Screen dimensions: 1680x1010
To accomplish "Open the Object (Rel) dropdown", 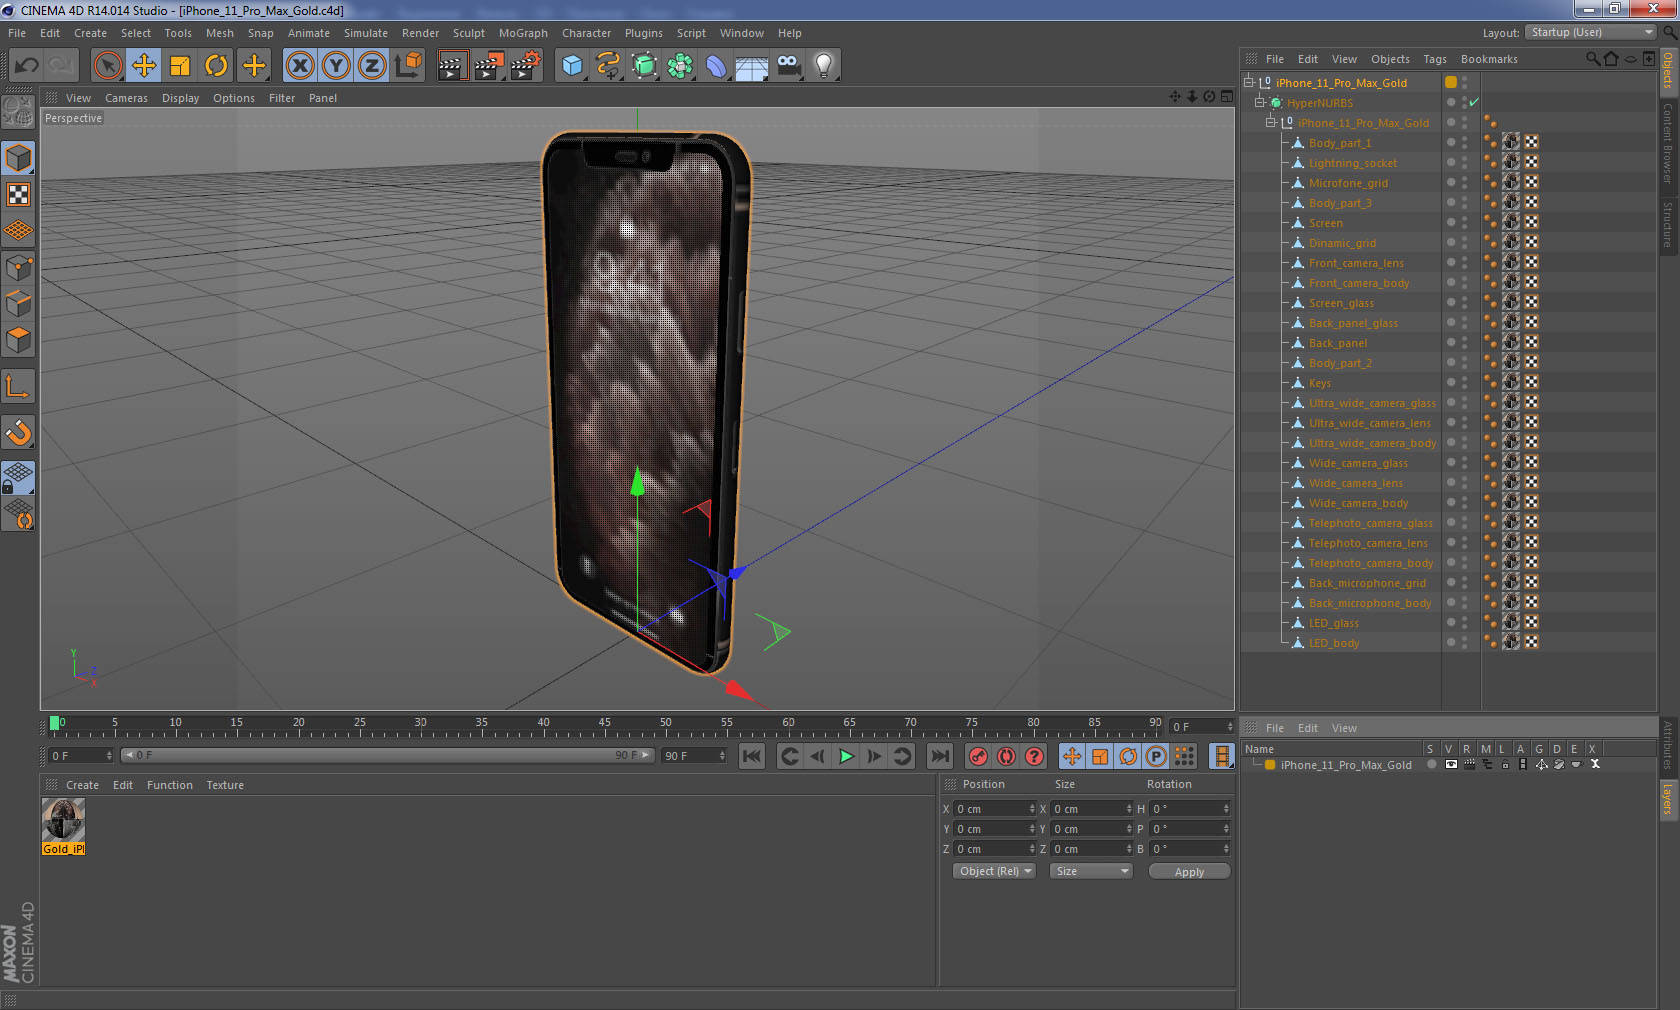I will 994,871.
